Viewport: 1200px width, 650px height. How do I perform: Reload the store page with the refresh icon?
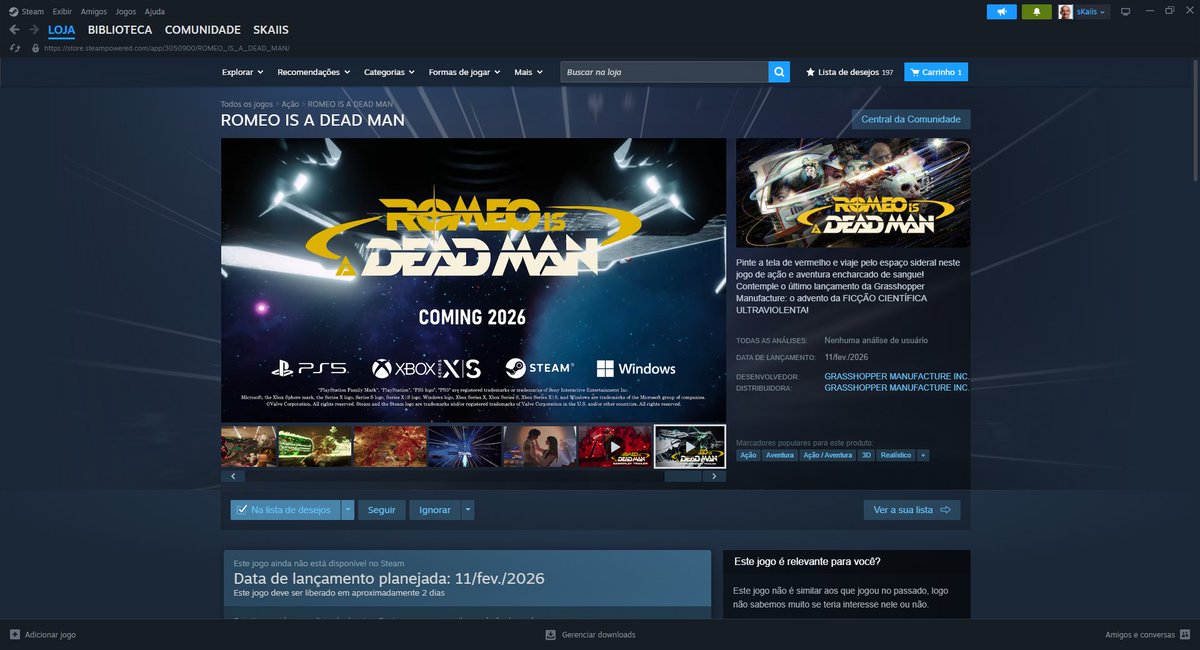14,48
